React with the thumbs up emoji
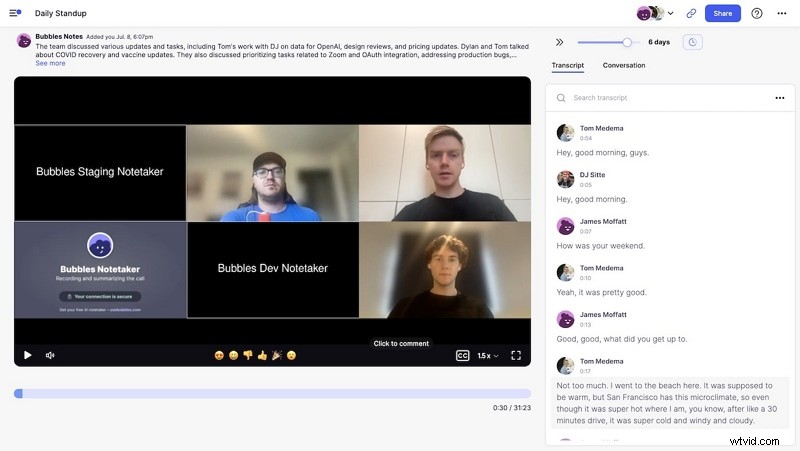 pyautogui.click(x=262, y=355)
